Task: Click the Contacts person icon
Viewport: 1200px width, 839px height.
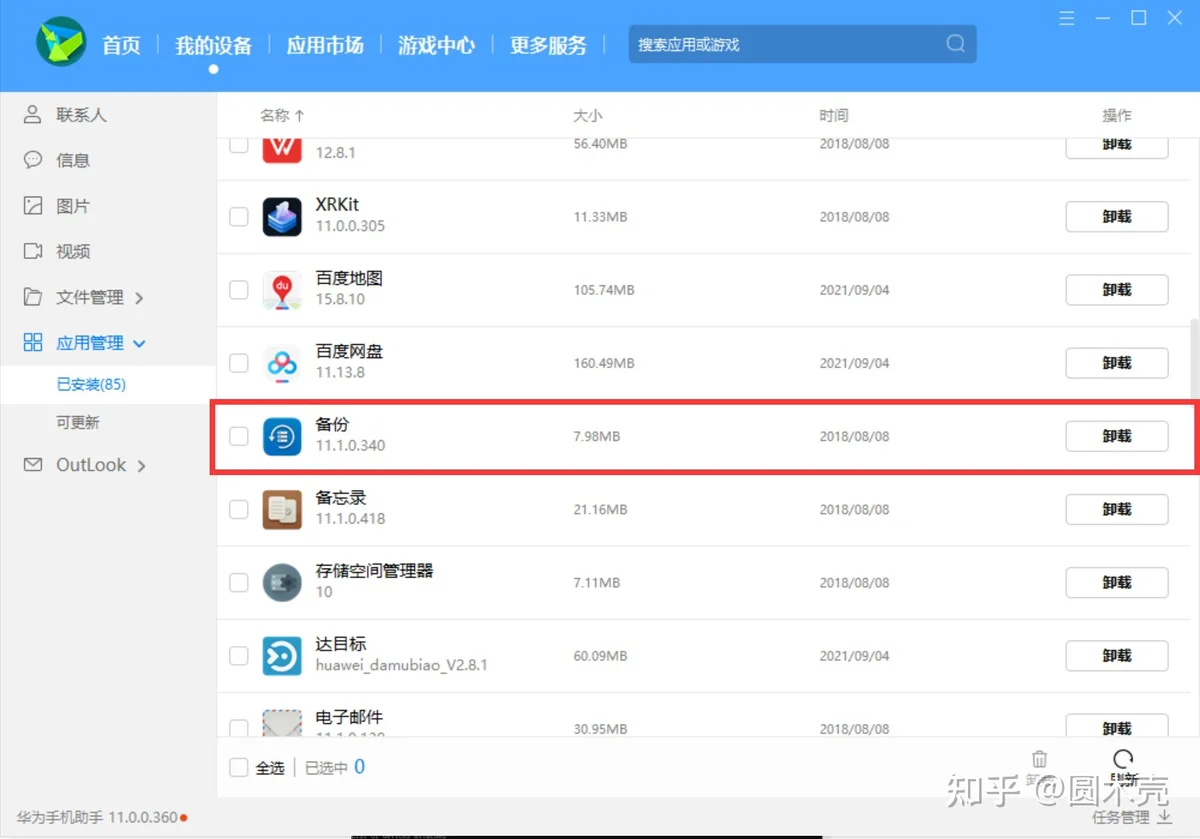Action: [33, 114]
